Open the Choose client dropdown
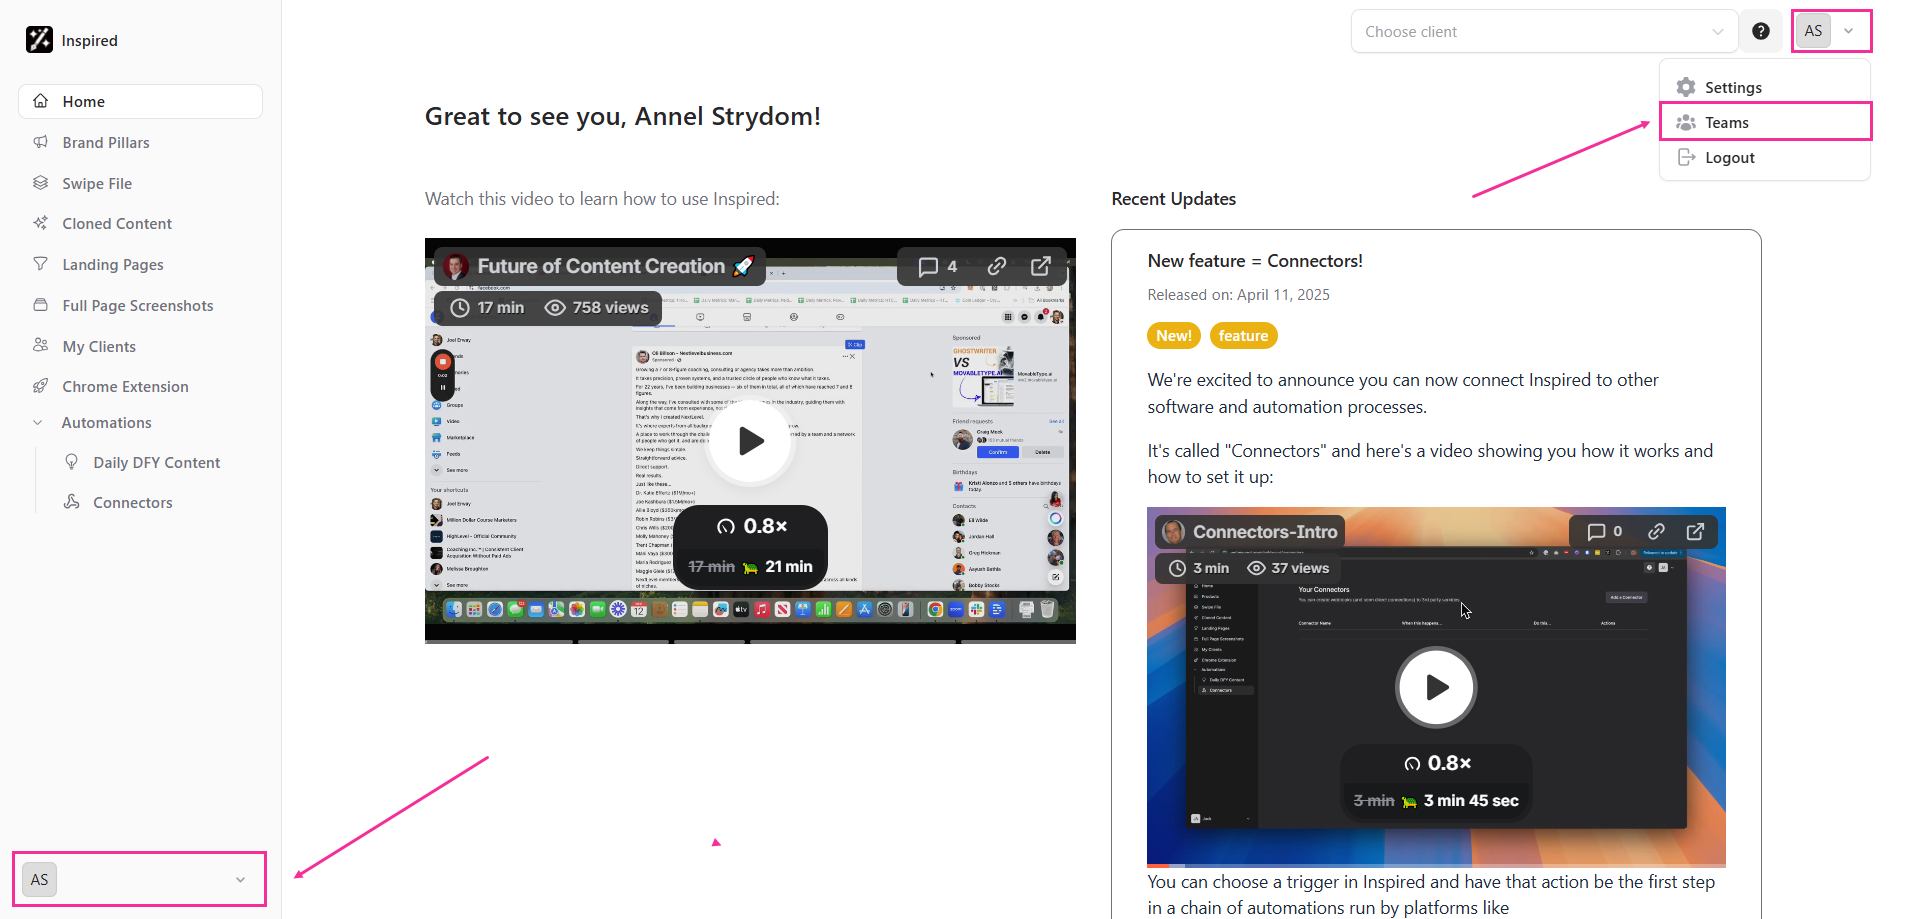Screen dimensions: 1920x919 pos(1545,31)
